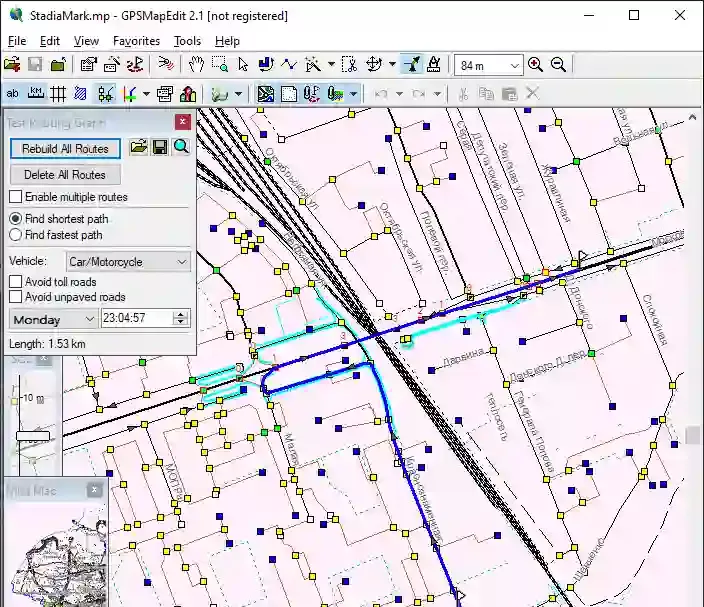Click the city buildings icon

[188, 94]
